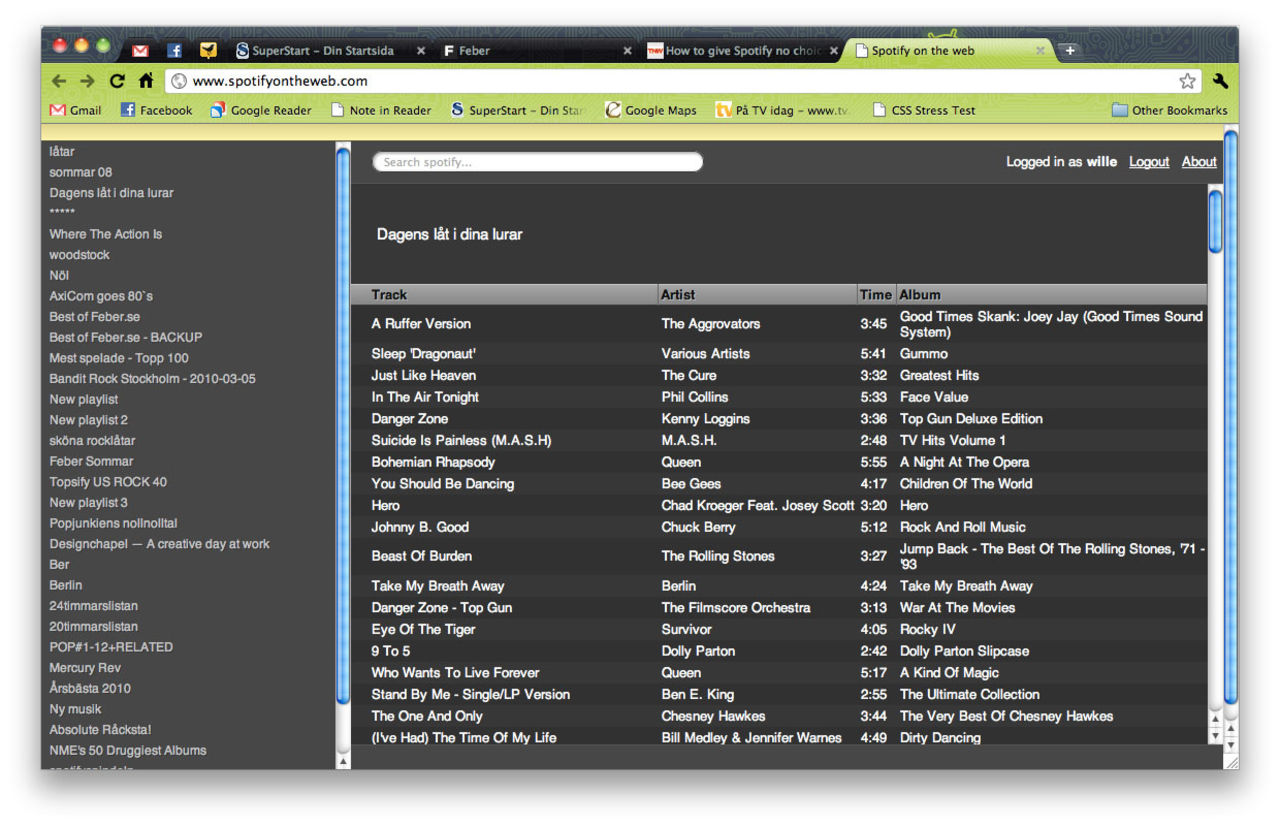Click the back navigation arrow
Viewport: 1280px width, 826px height.
click(x=58, y=80)
